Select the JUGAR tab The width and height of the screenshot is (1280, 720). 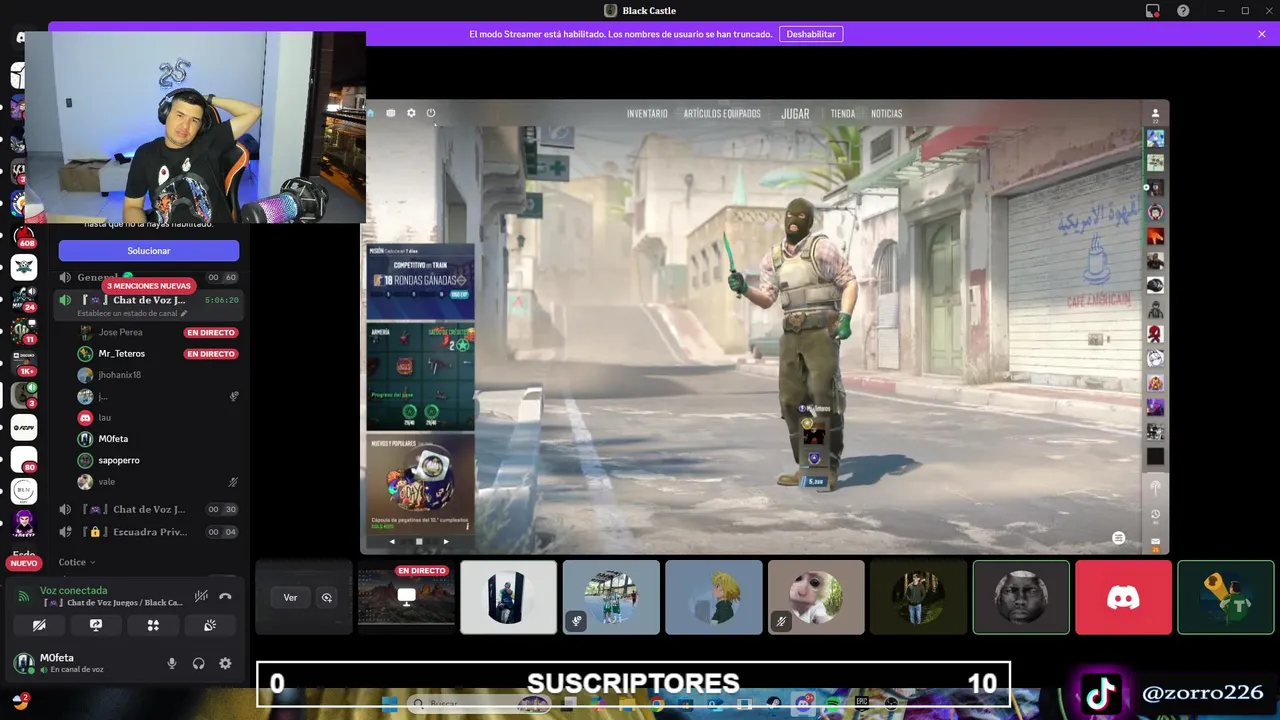tap(795, 114)
